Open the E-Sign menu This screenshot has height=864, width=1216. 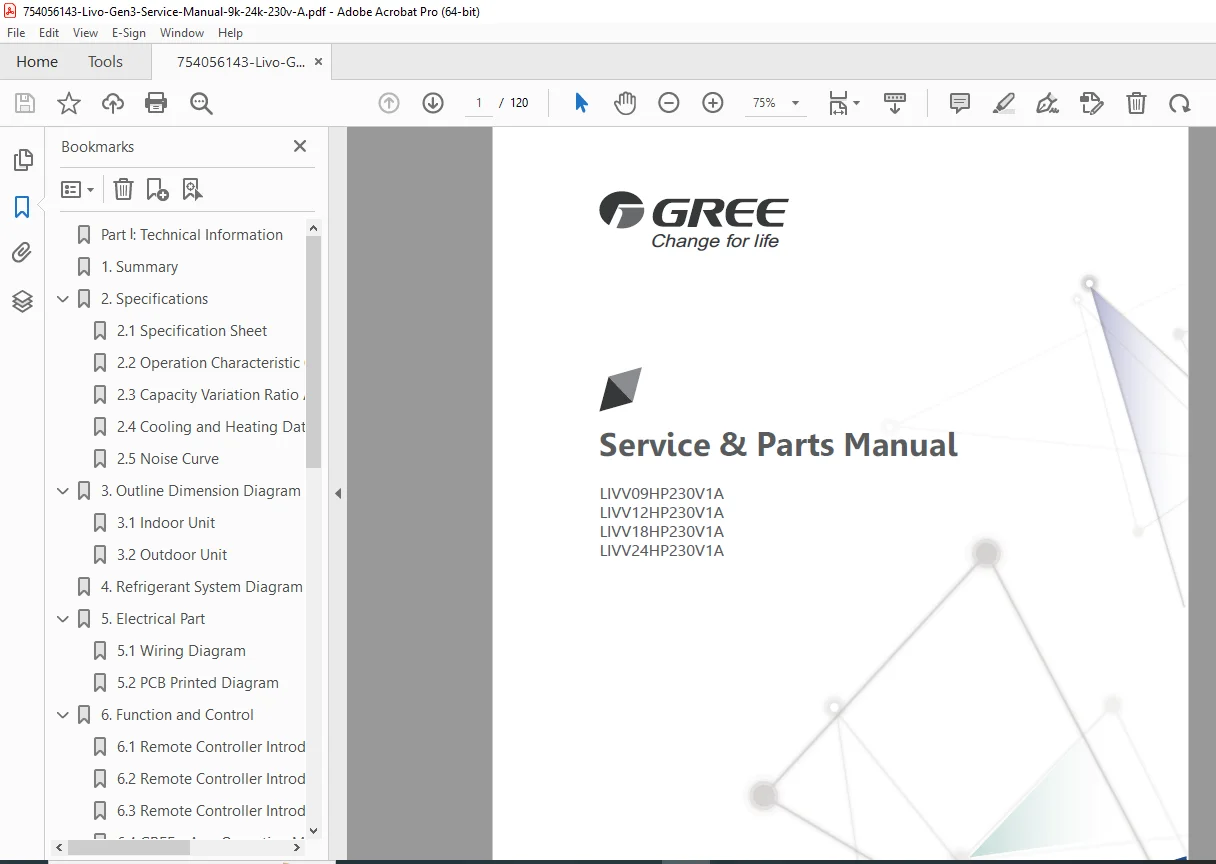pyautogui.click(x=129, y=33)
